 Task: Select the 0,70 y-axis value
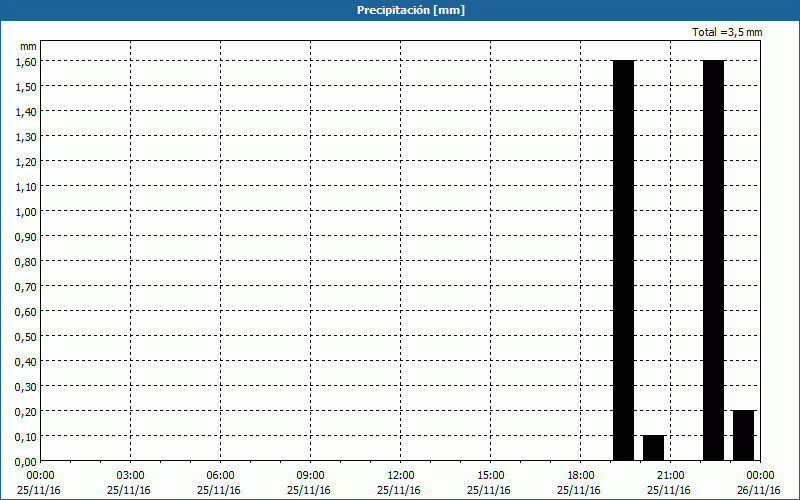point(26,286)
